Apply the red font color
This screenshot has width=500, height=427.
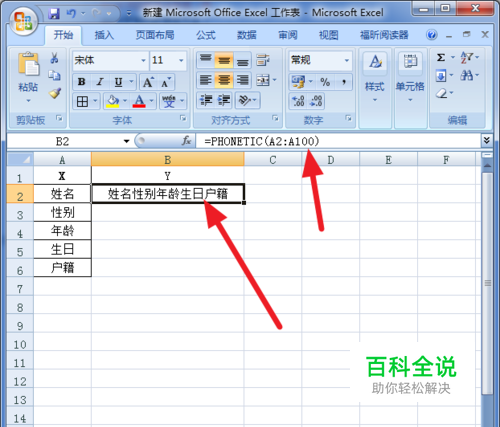139,101
